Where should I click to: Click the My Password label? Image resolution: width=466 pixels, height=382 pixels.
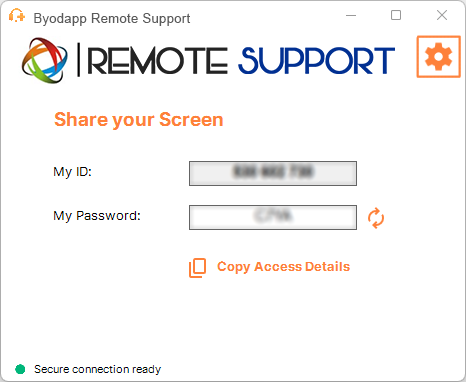[97, 216]
